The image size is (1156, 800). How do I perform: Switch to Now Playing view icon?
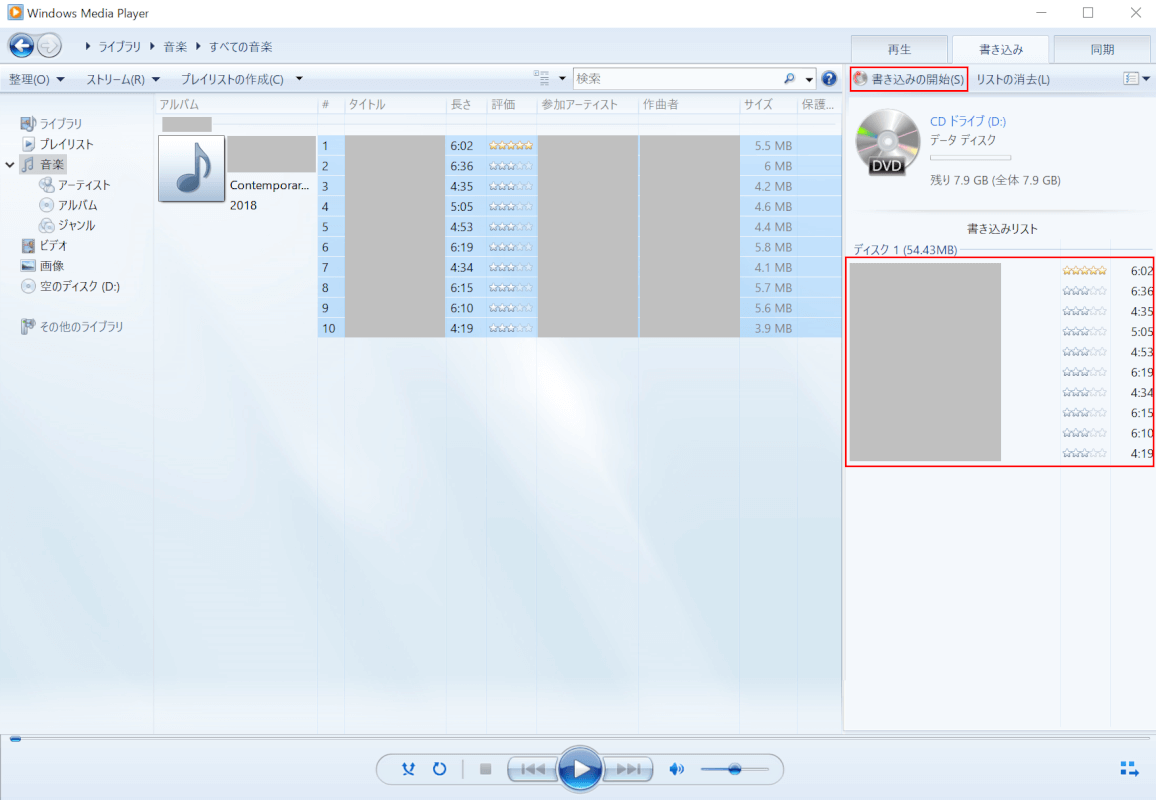[x=1129, y=769]
